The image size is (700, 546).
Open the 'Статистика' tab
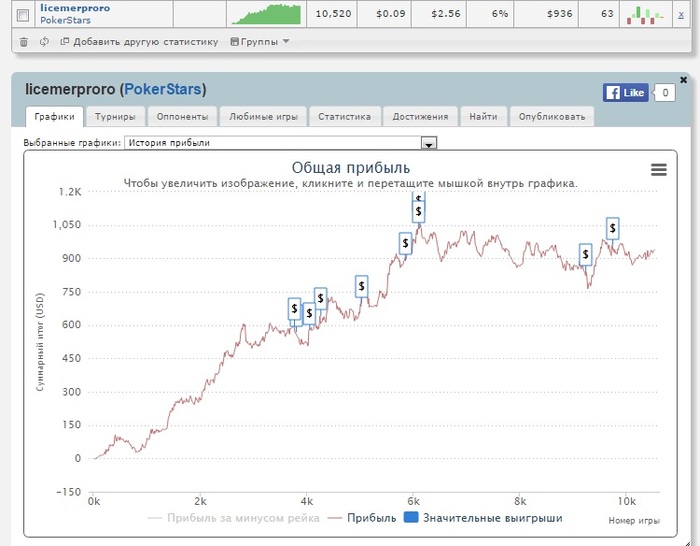point(344,117)
